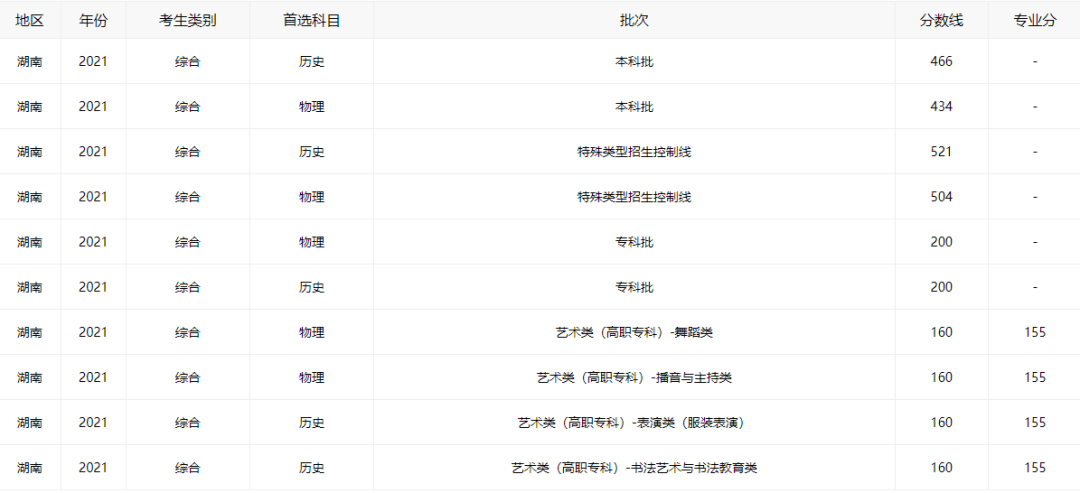Click 专业分 155 in the 舞蹈类 row
Screen dimensions: 1080x493
1034,332
